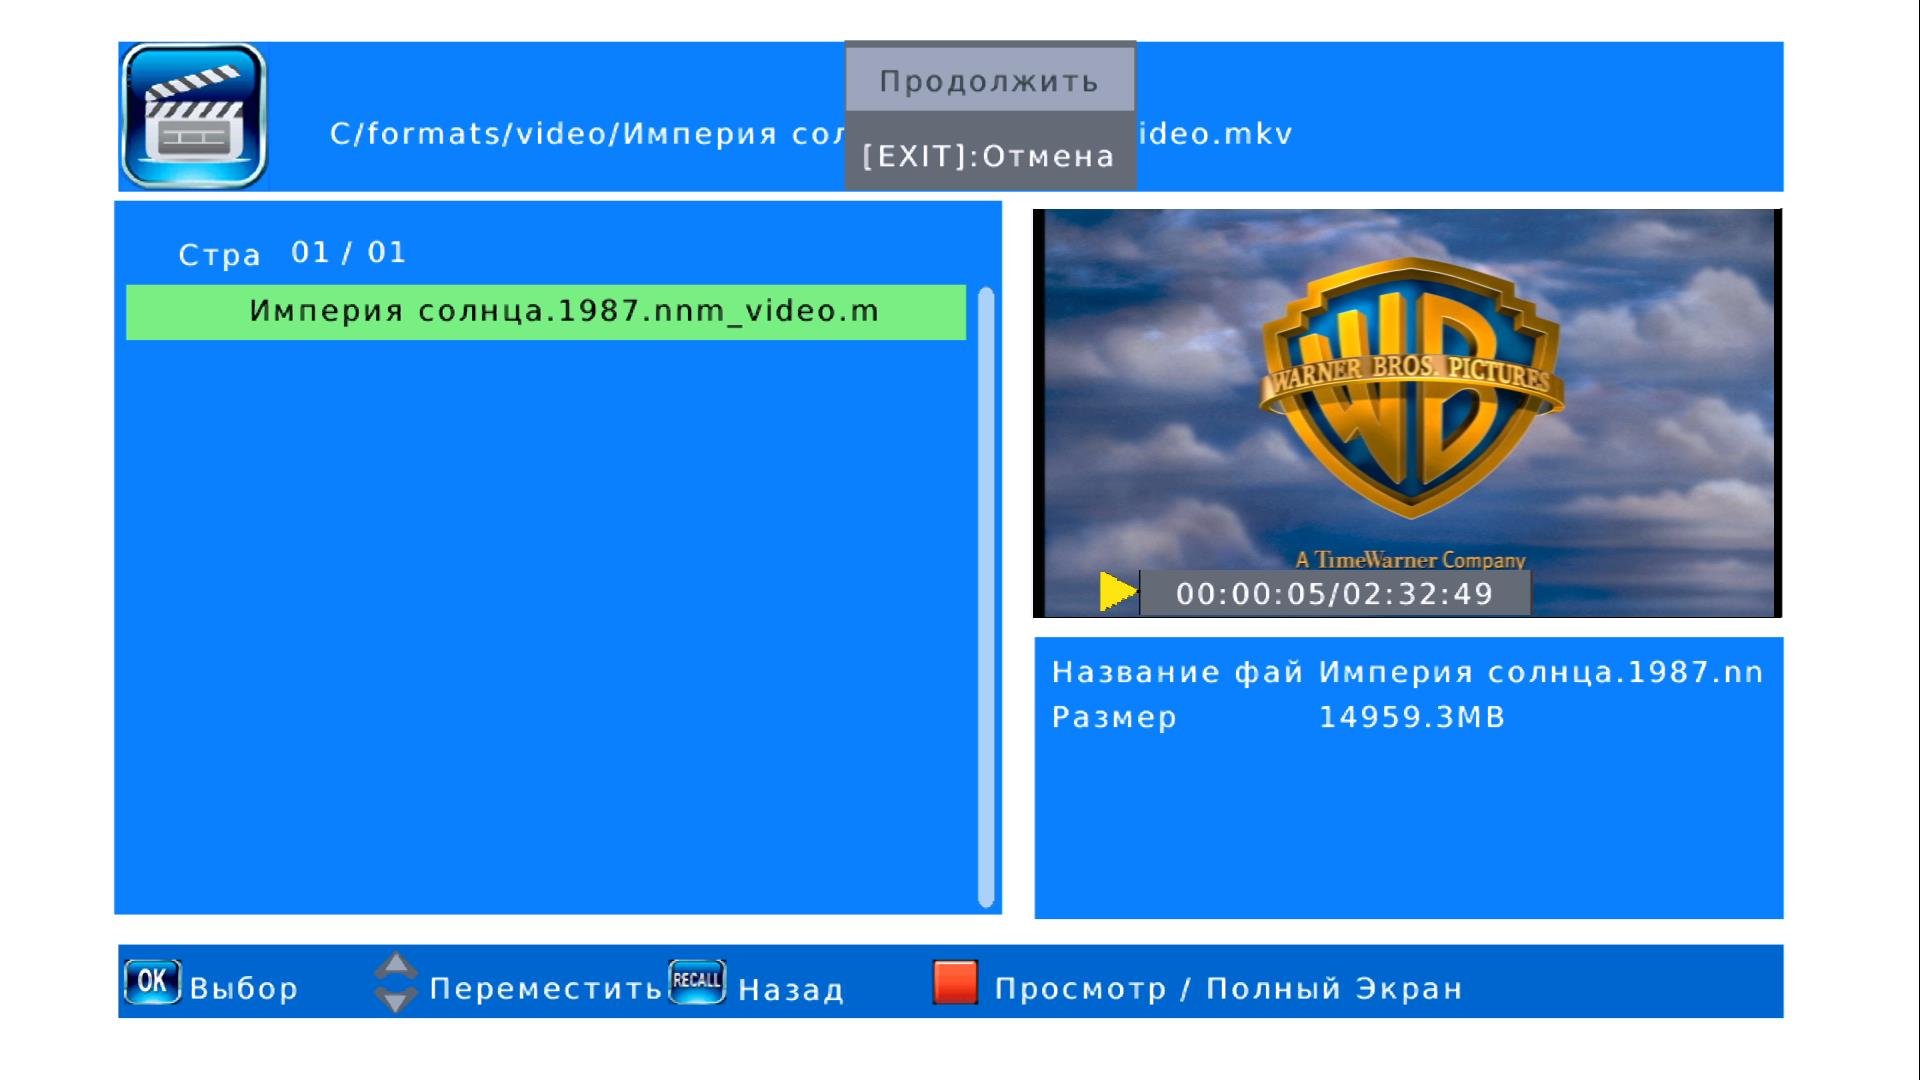Click the Название фай label
Image resolution: width=1920 pixels, height=1080 pixels.
pos(1177,672)
